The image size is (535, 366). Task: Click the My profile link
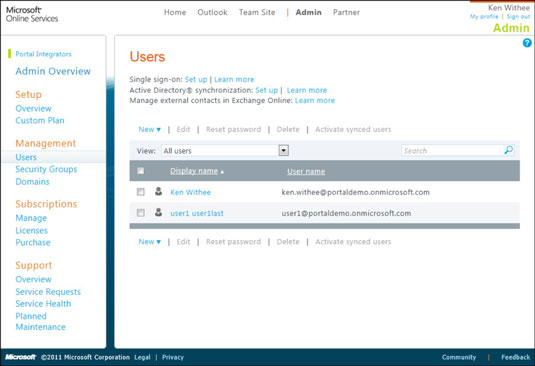click(484, 17)
